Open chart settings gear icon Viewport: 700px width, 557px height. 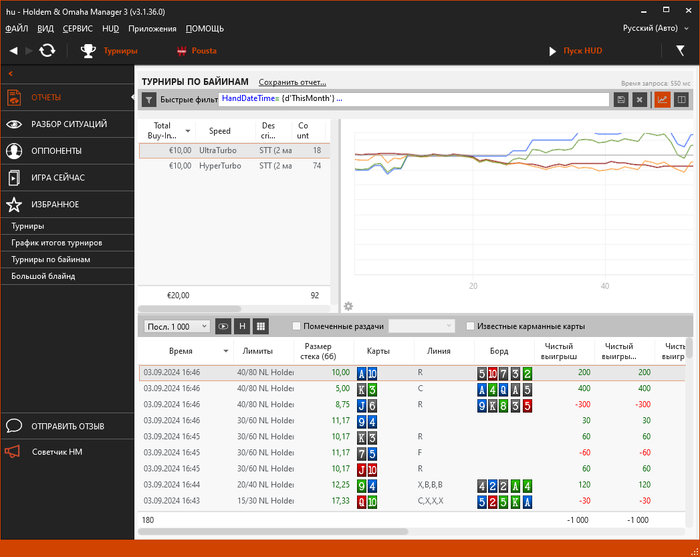click(348, 306)
